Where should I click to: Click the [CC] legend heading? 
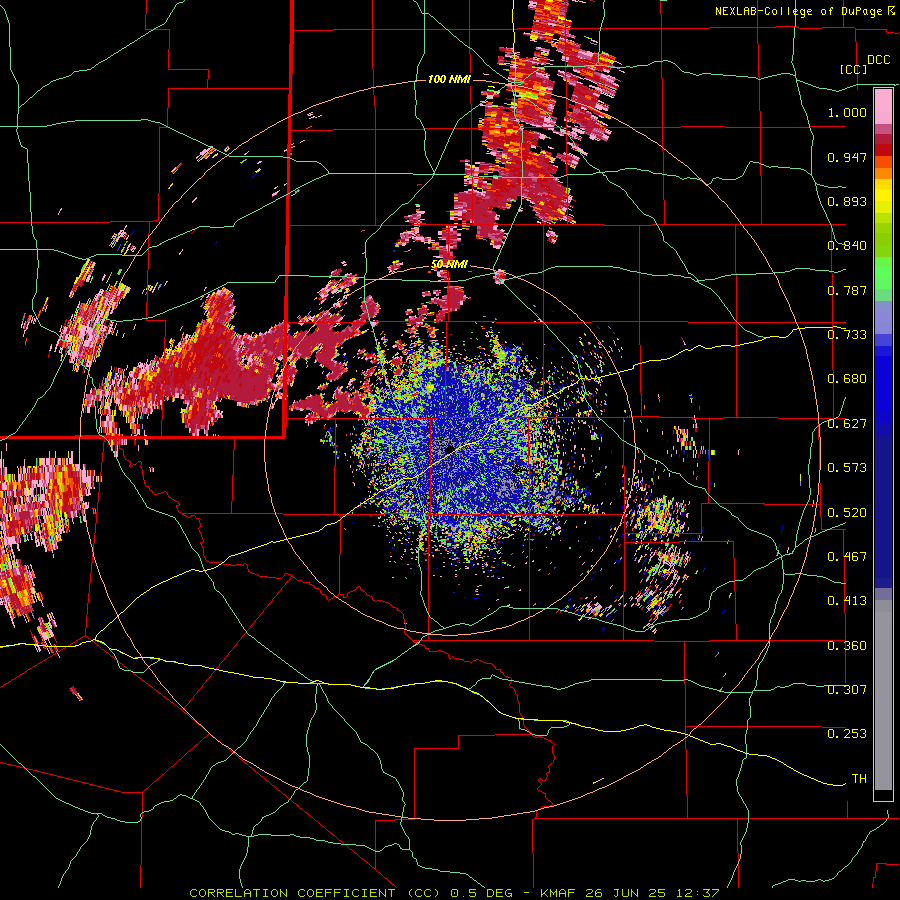(x=854, y=69)
